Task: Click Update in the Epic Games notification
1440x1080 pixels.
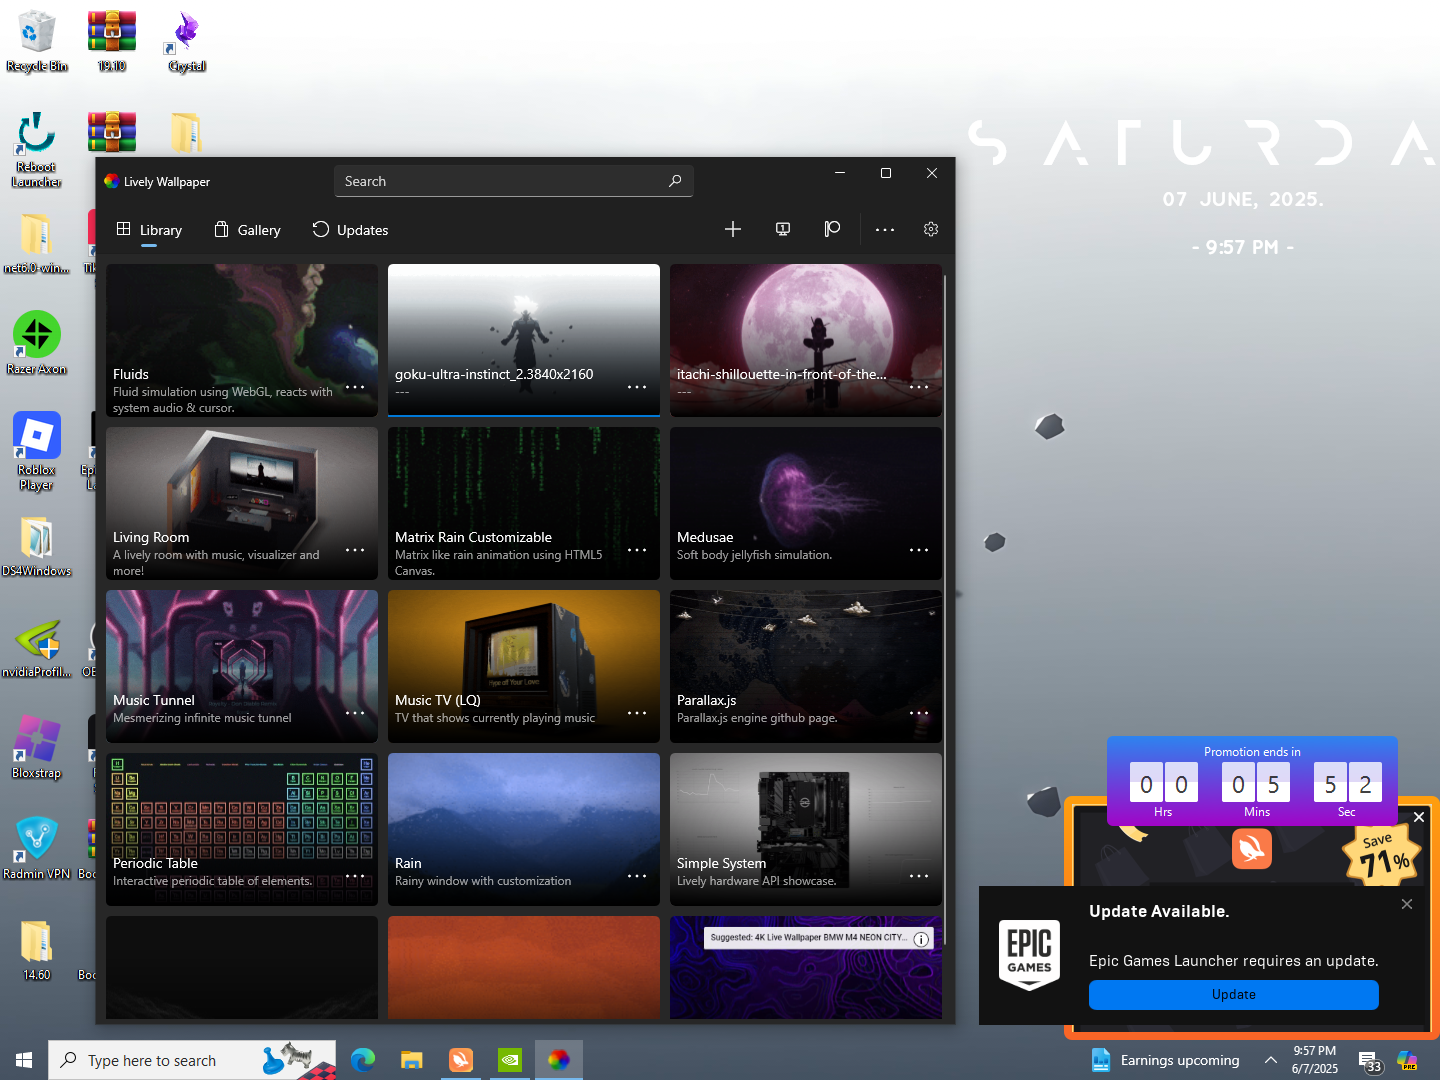Action: [x=1234, y=995]
